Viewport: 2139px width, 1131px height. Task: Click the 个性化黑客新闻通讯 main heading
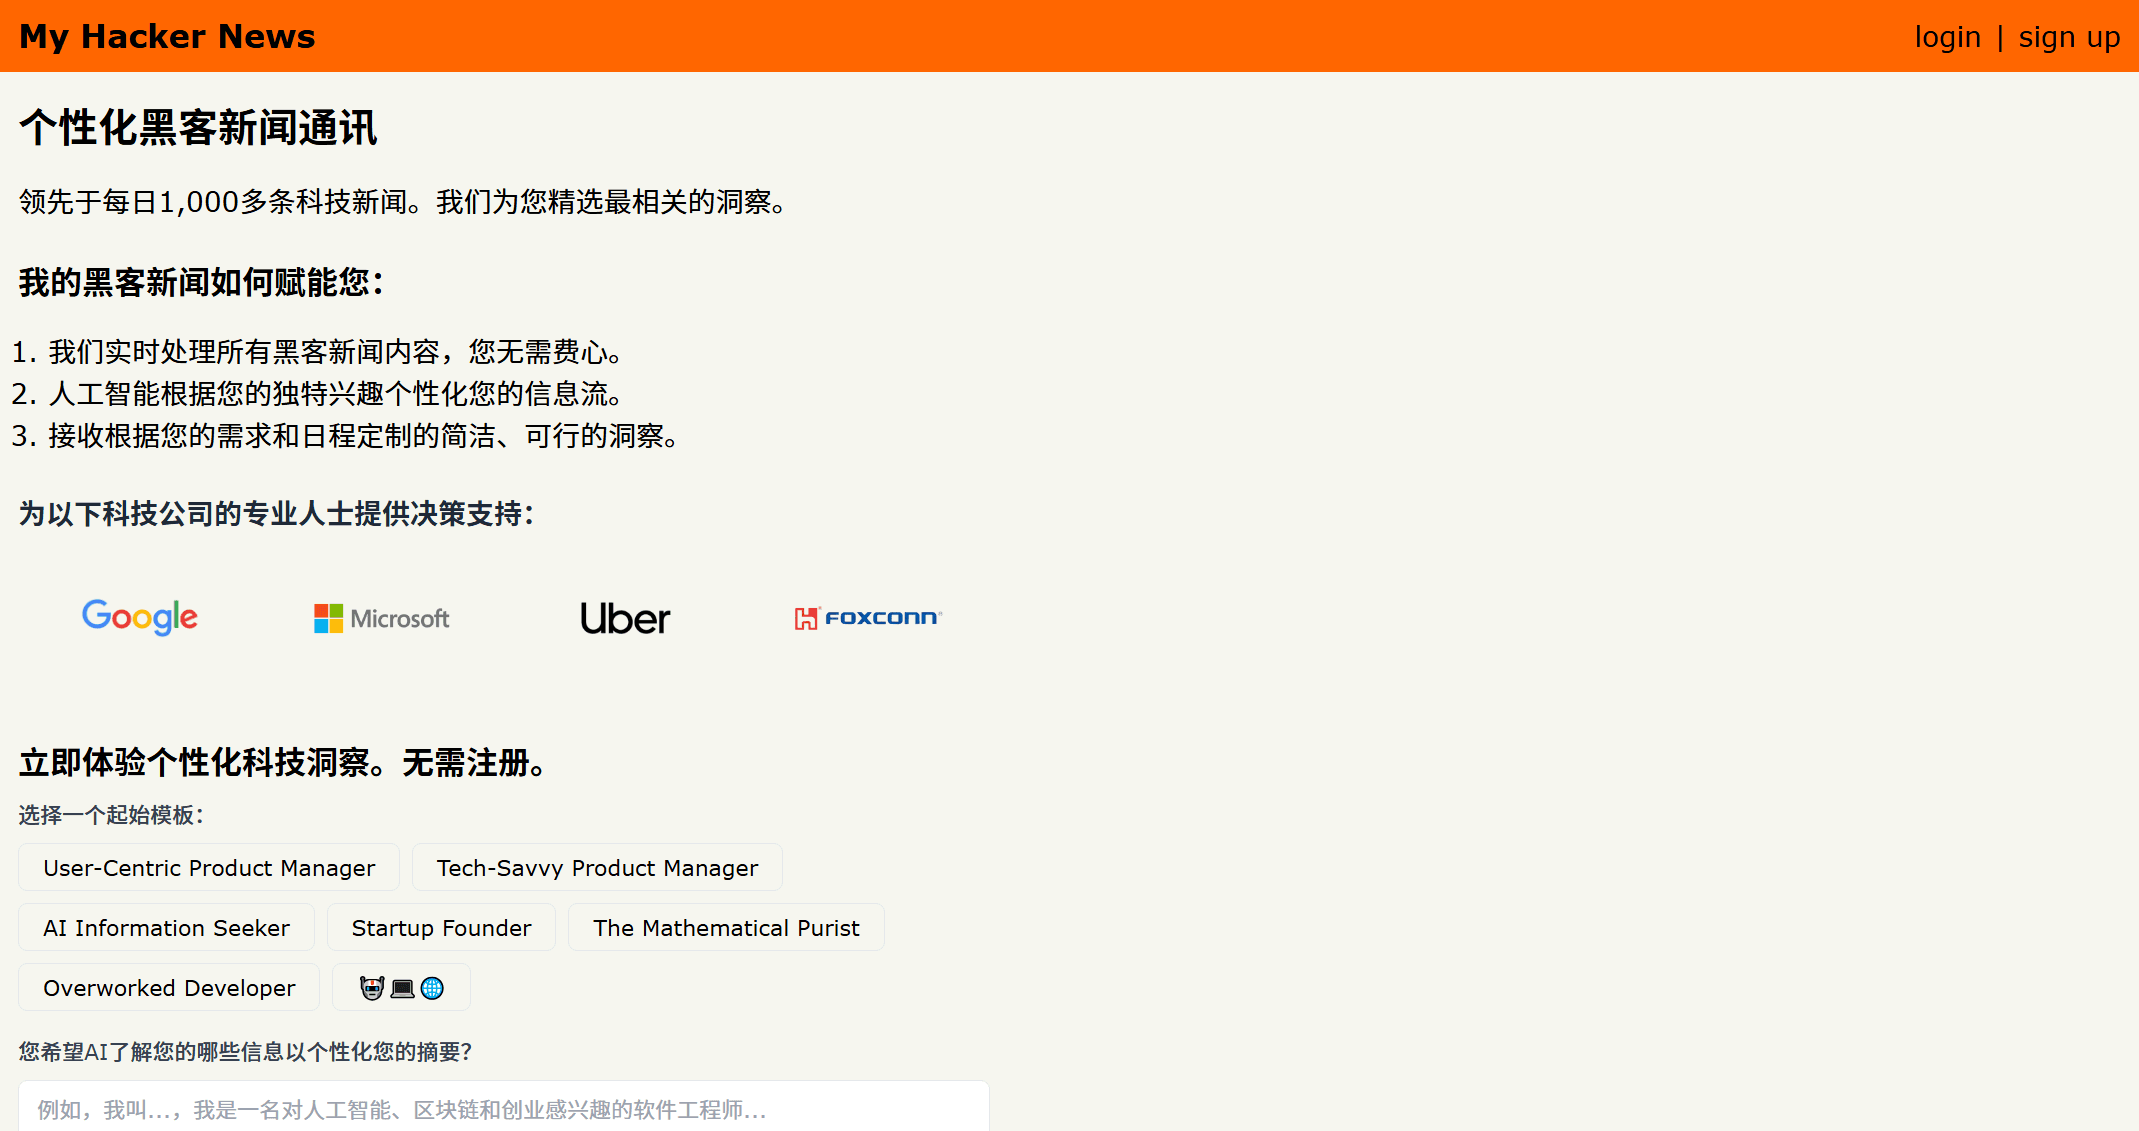click(198, 128)
